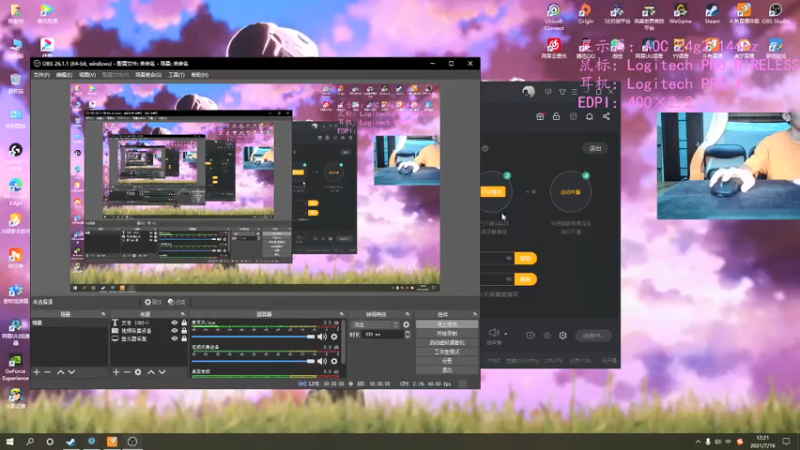This screenshot has height=450, width=800.
Task: Remove the selected scene with the minus icon
Action: pos(47,372)
